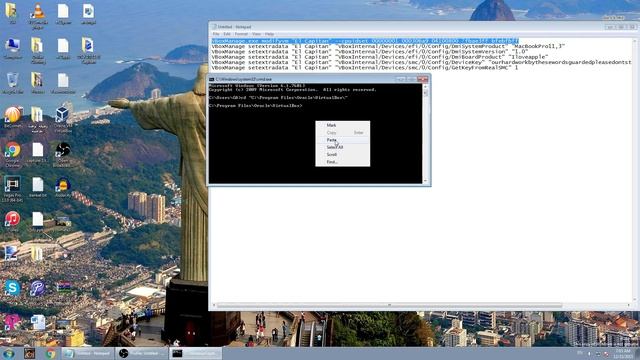Select the VLC media player desktop icon
The image size is (640, 360).
[x=38, y=16]
